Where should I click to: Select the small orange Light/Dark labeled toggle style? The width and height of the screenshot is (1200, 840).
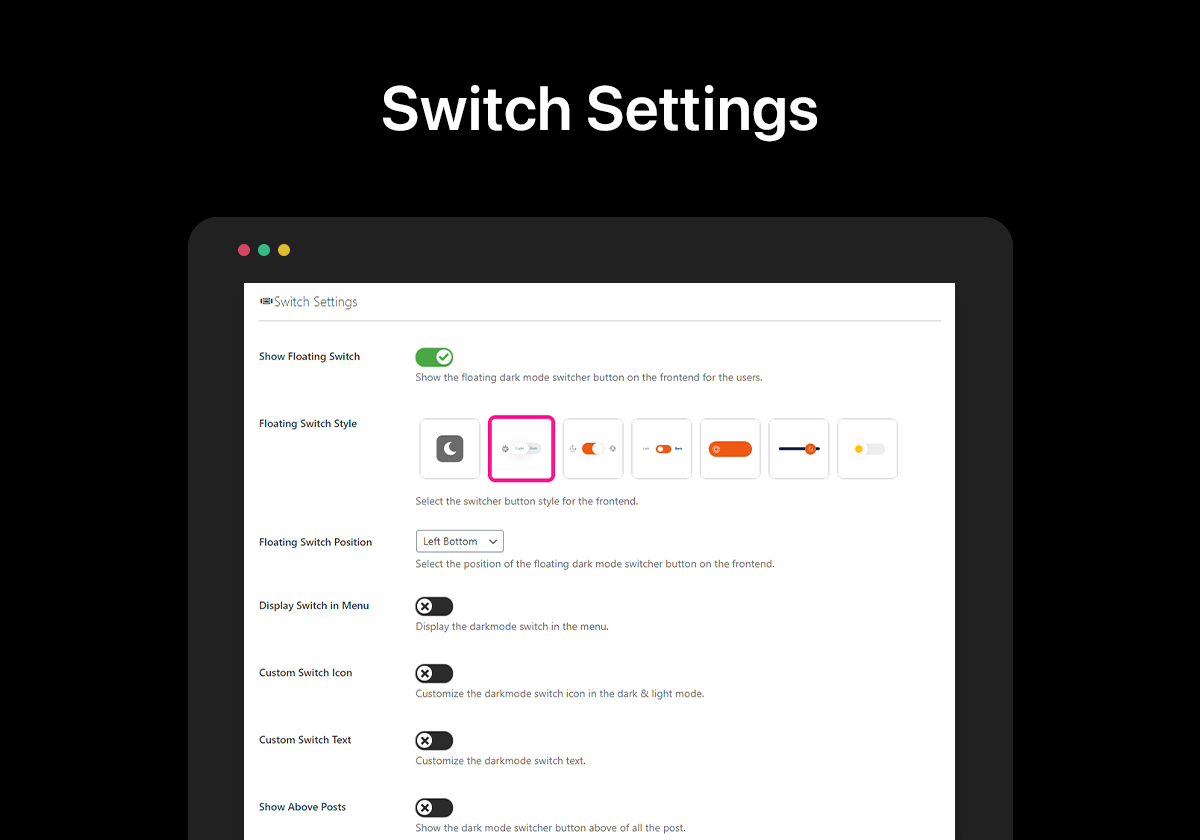coord(662,449)
